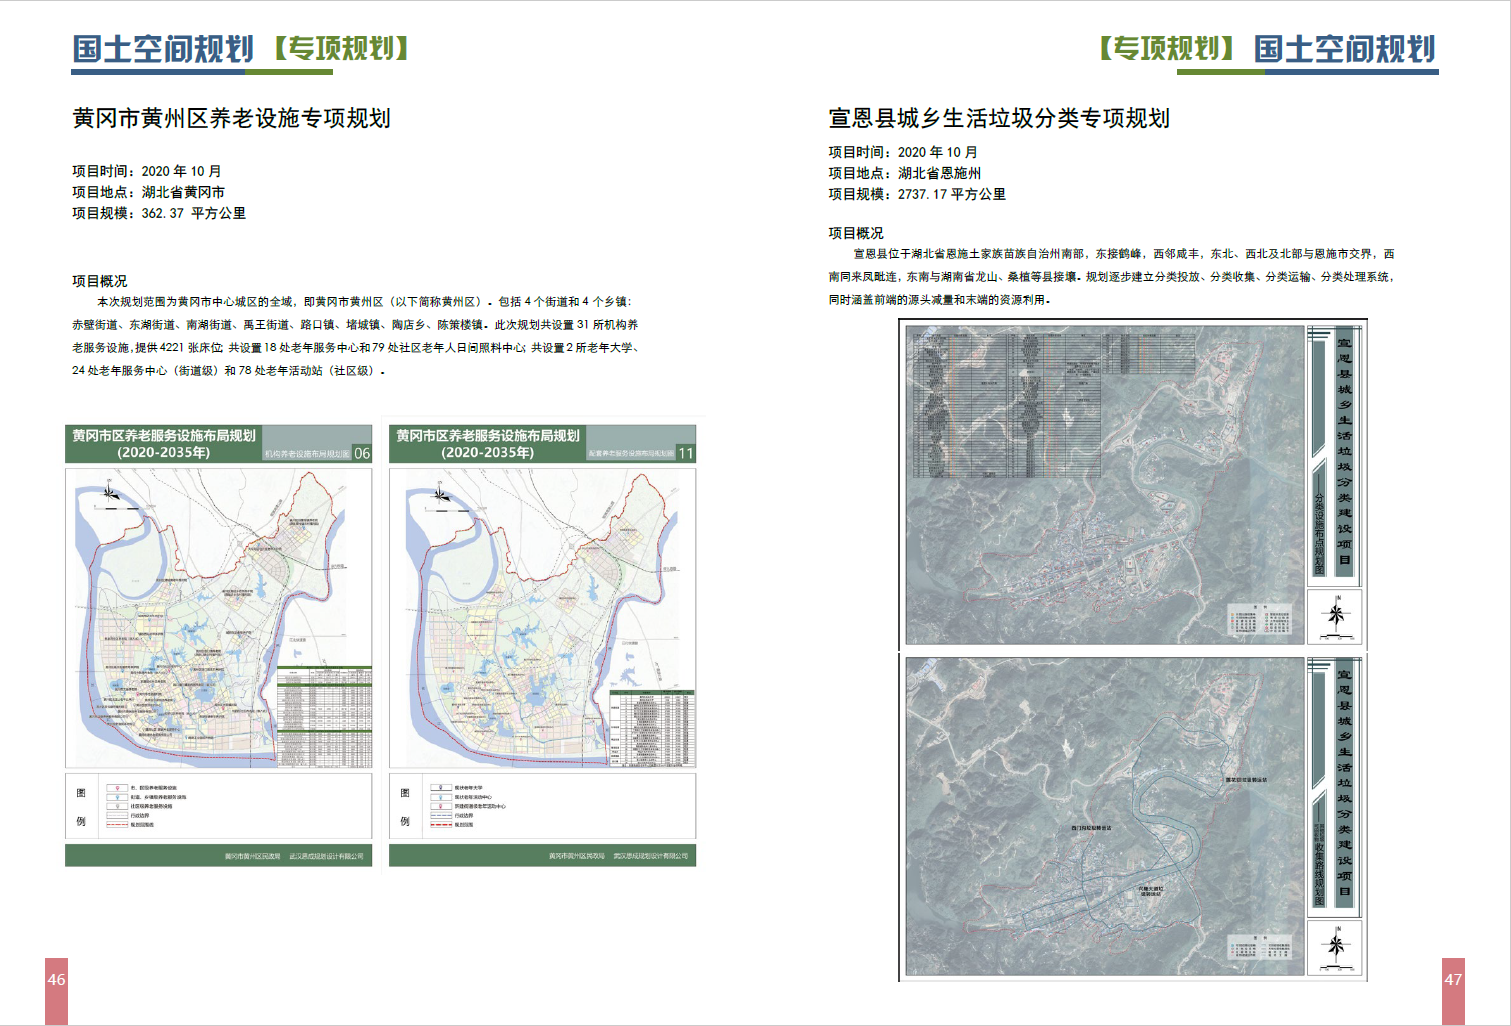This screenshot has height=1026, width=1511.
Task: Click the green footer credit bar under map 06
Action: tap(219, 856)
